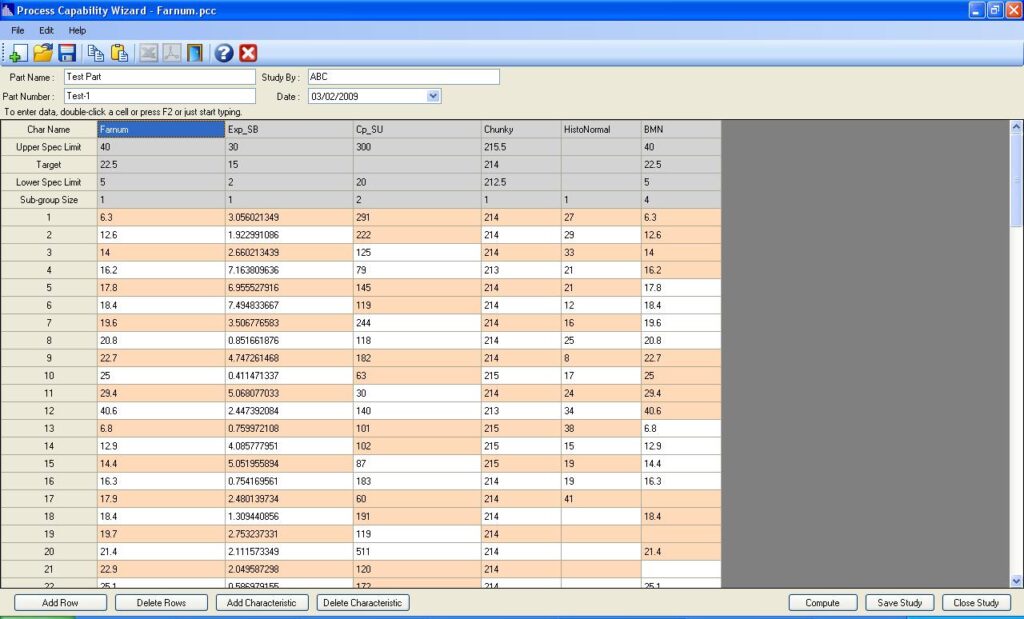The width and height of the screenshot is (1024, 619).
Task: Select Exp_SB cell 7.163809636
Action: coord(289,270)
